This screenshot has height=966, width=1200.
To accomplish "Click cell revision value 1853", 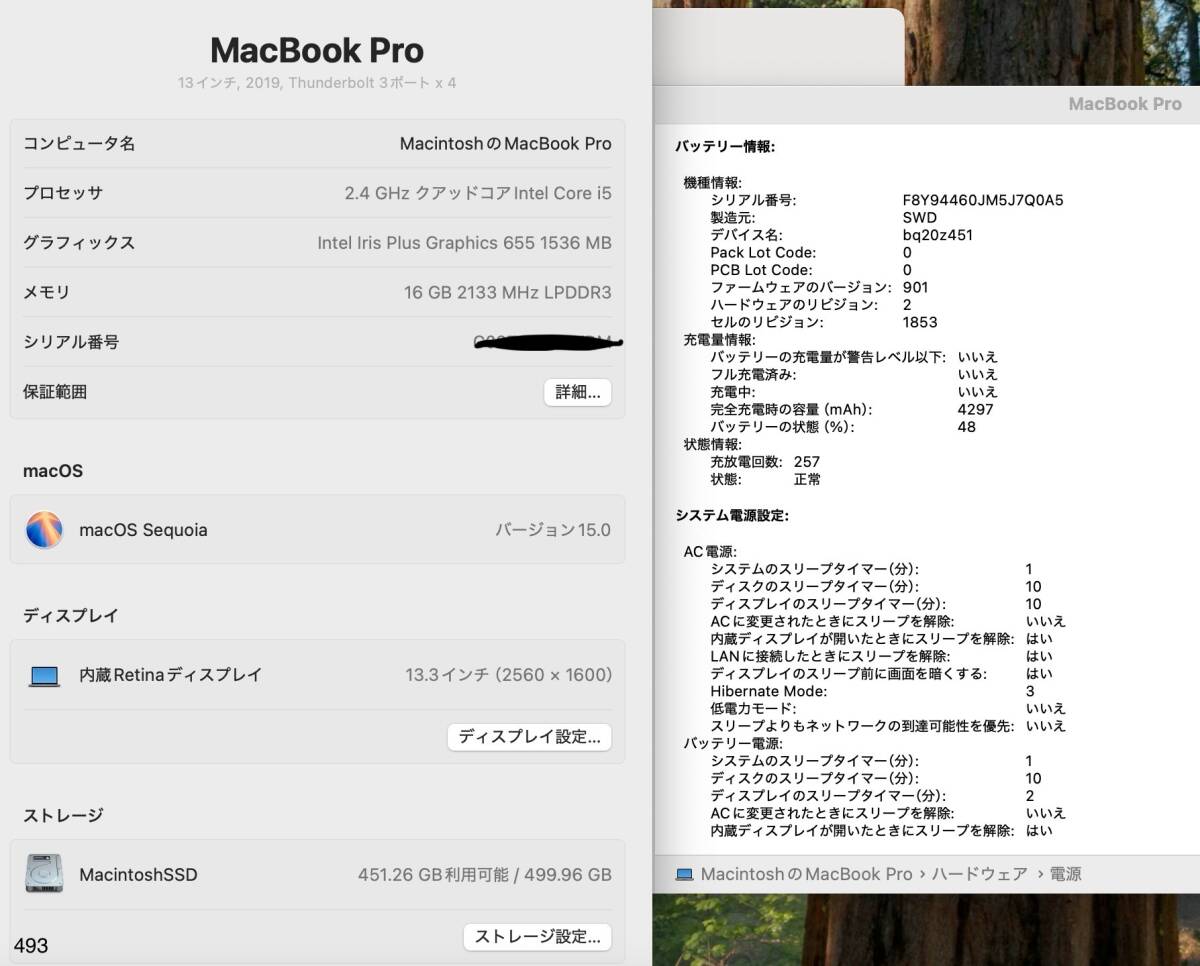I will click(920, 322).
